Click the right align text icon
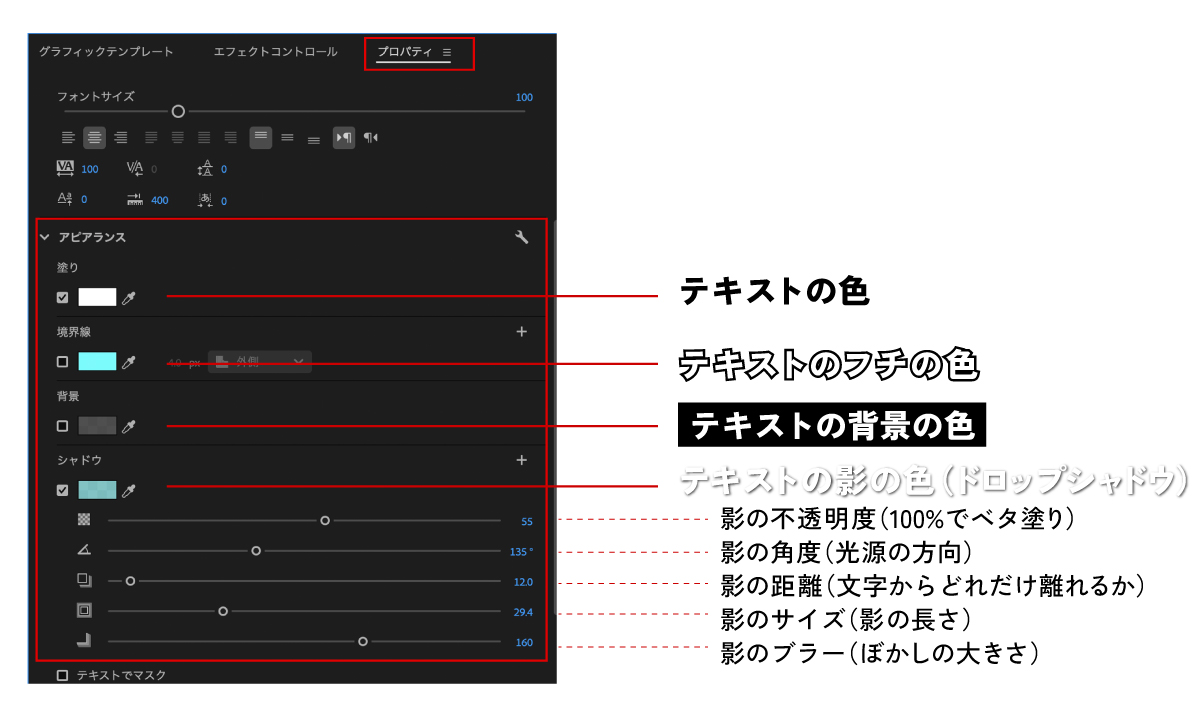The height and width of the screenshot is (717, 1200). point(121,137)
